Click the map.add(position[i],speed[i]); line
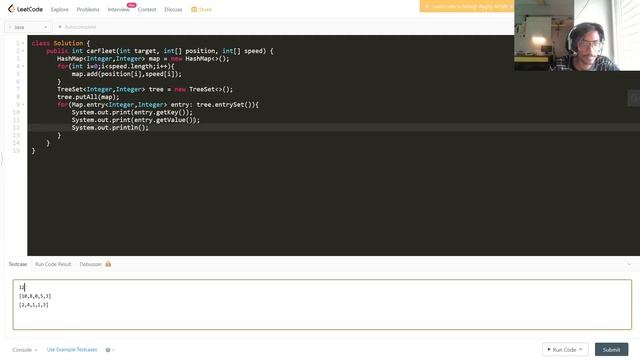The image size is (640, 360). 127,74
